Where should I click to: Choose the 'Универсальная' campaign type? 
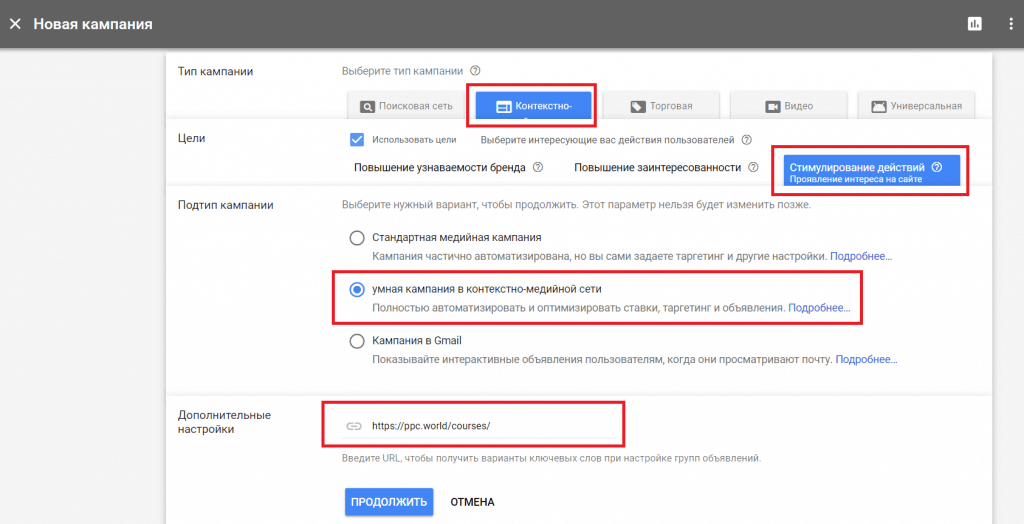pyautogui.click(x=917, y=106)
